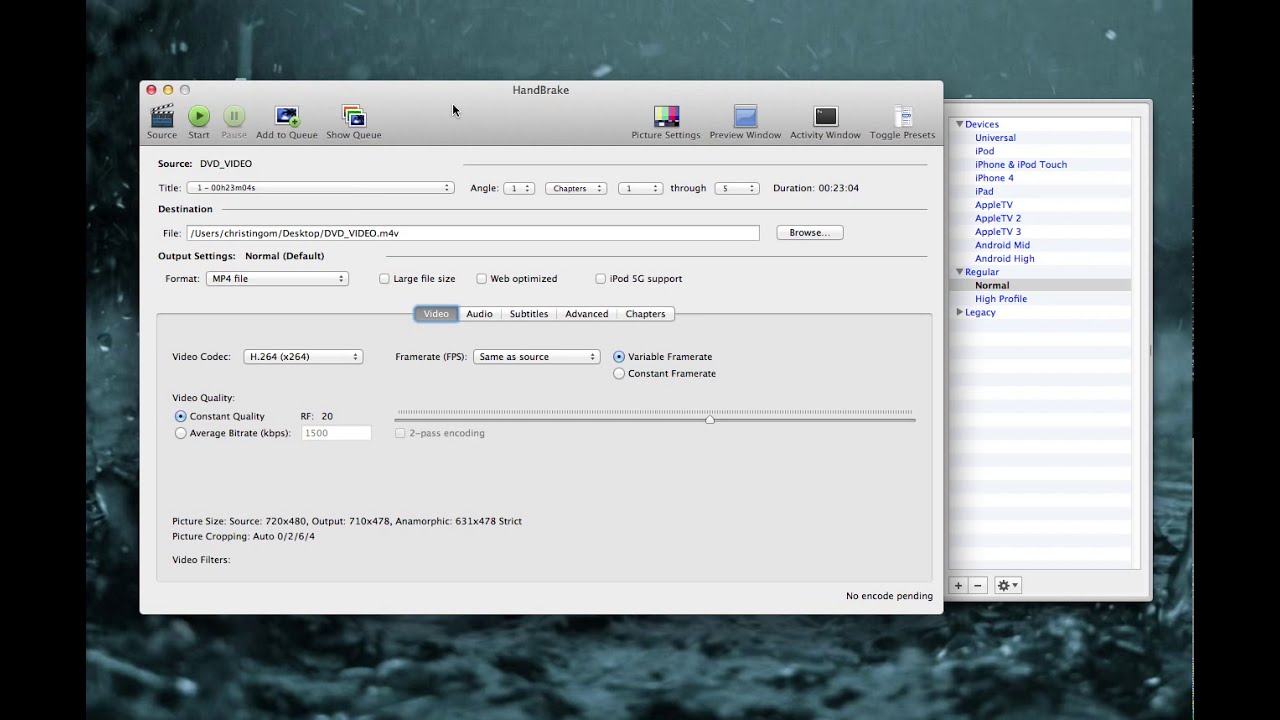Image resolution: width=1280 pixels, height=720 pixels.
Task: Enable the Large file size checkbox
Action: pyautogui.click(x=384, y=279)
